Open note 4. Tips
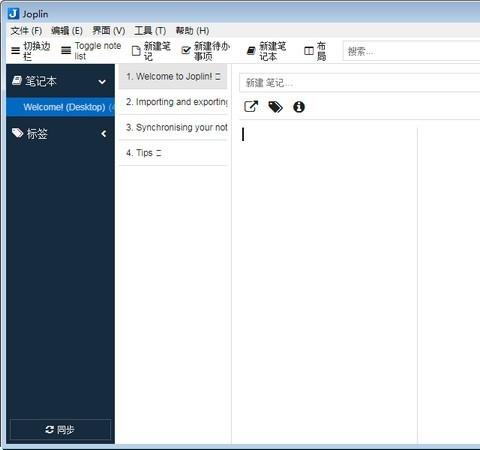 click(x=173, y=153)
